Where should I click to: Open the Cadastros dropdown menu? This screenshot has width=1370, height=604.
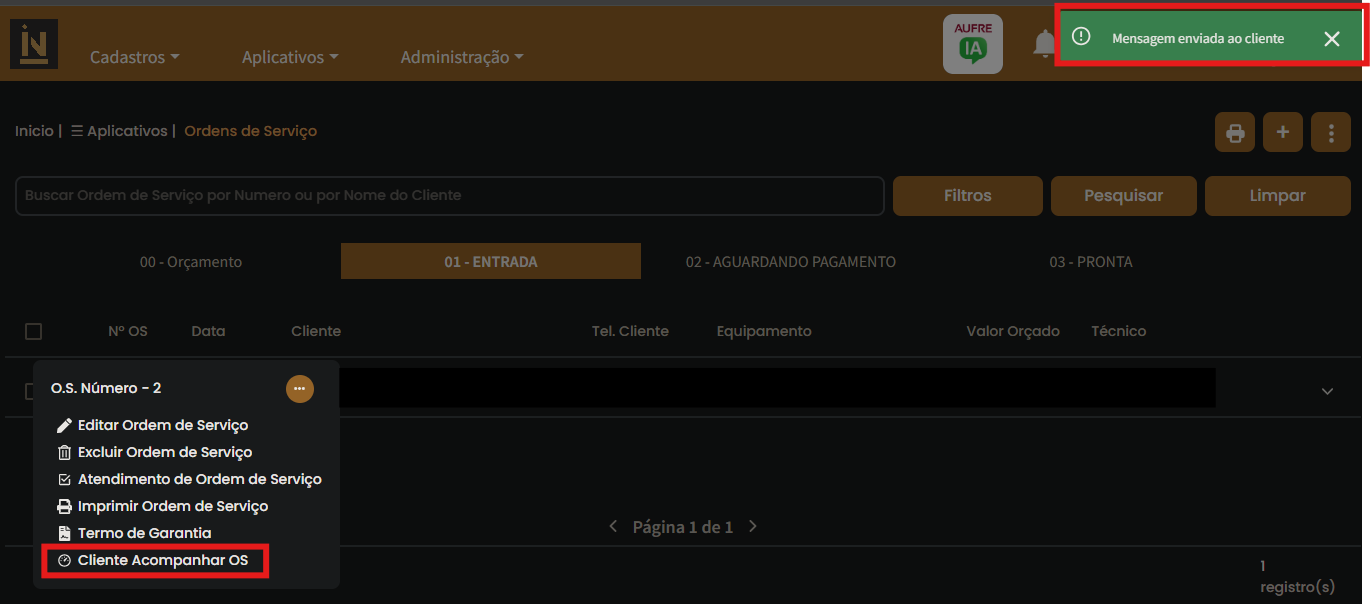point(134,58)
